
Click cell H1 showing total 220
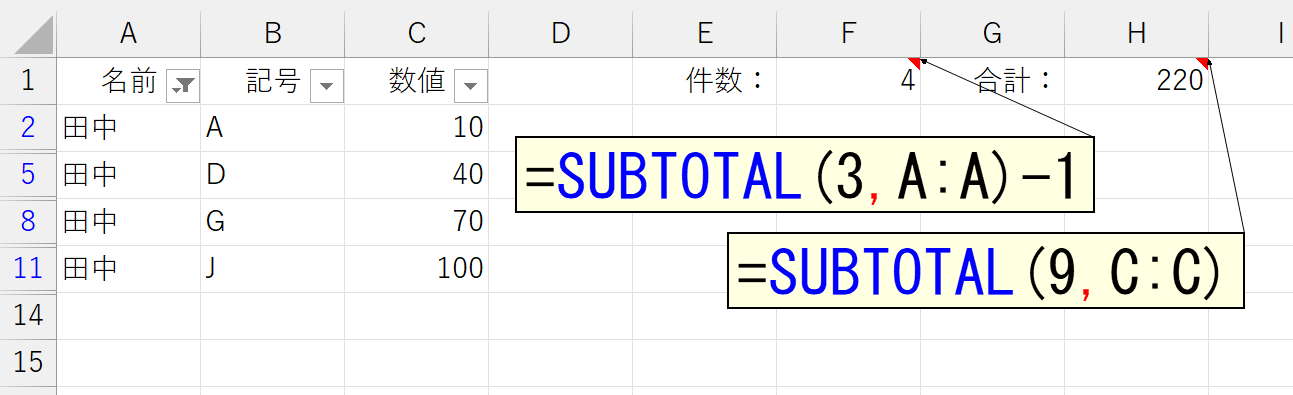click(x=1136, y=81)
